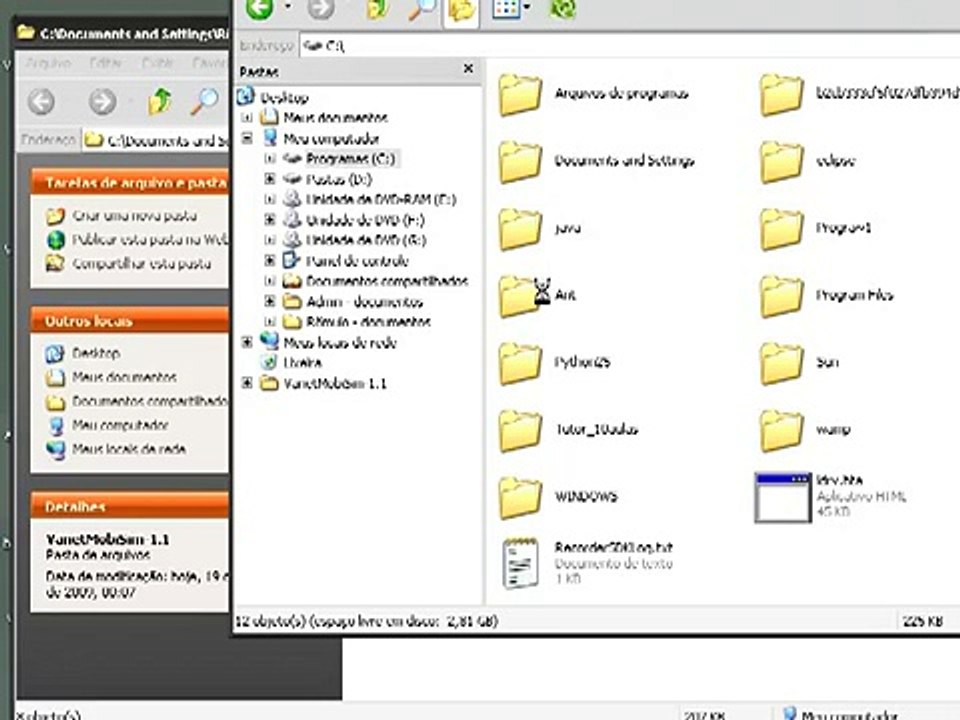Viewport: 960px width, 720px height.
Task: Select the java folder icon
Action: [x=520, y=229]
